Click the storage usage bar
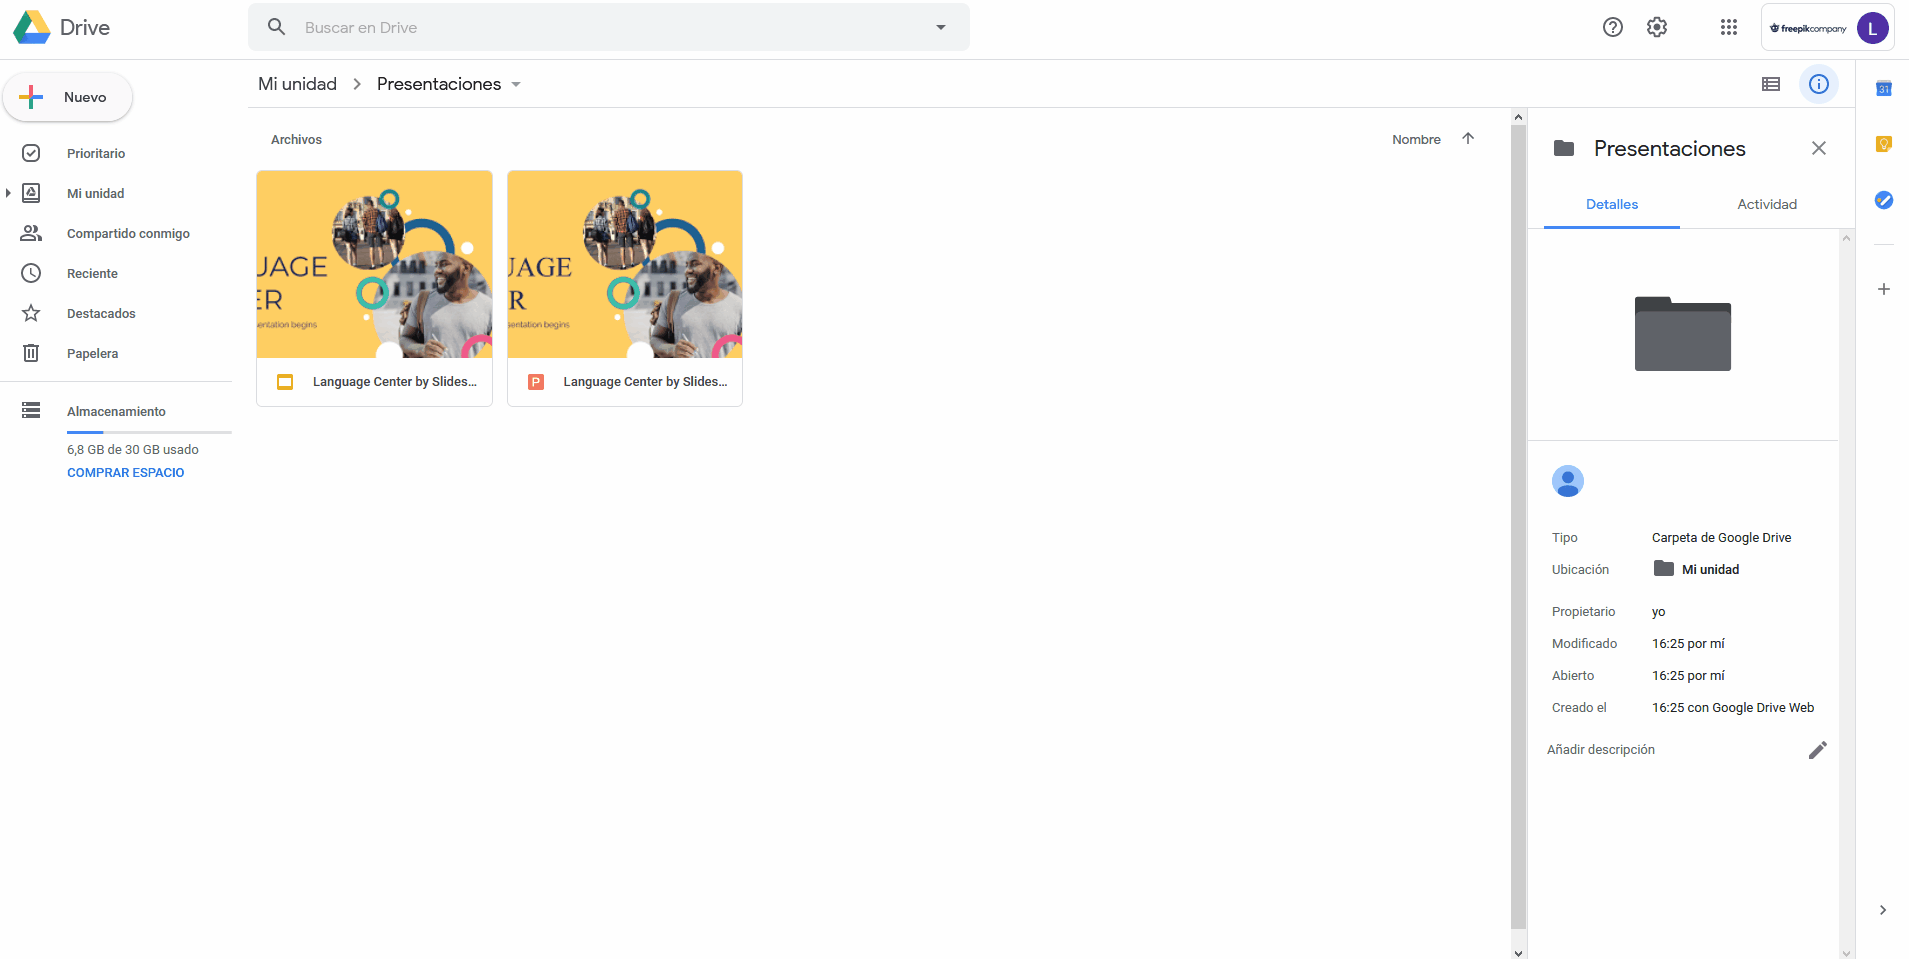The height and width of the screenshot is (959, 1909). 149,432
